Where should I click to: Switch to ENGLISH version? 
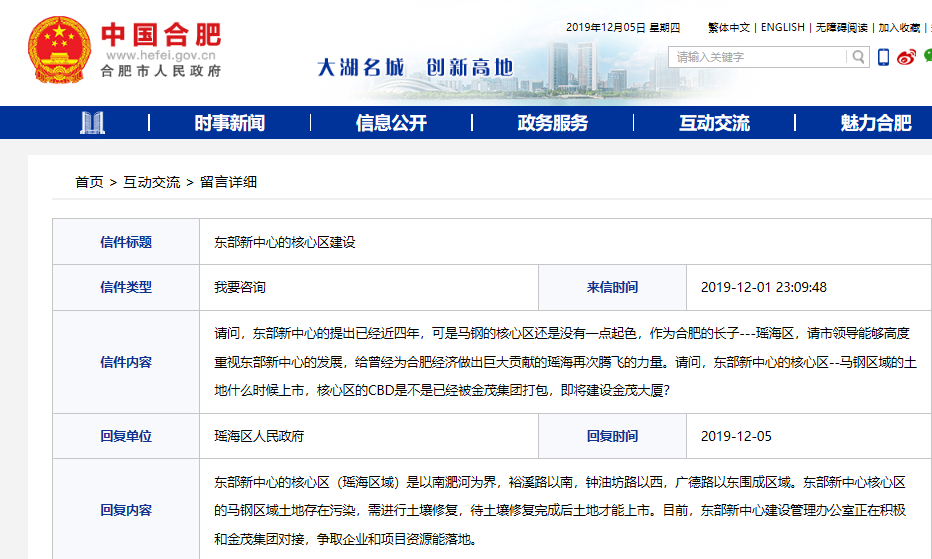click(783, 27)
